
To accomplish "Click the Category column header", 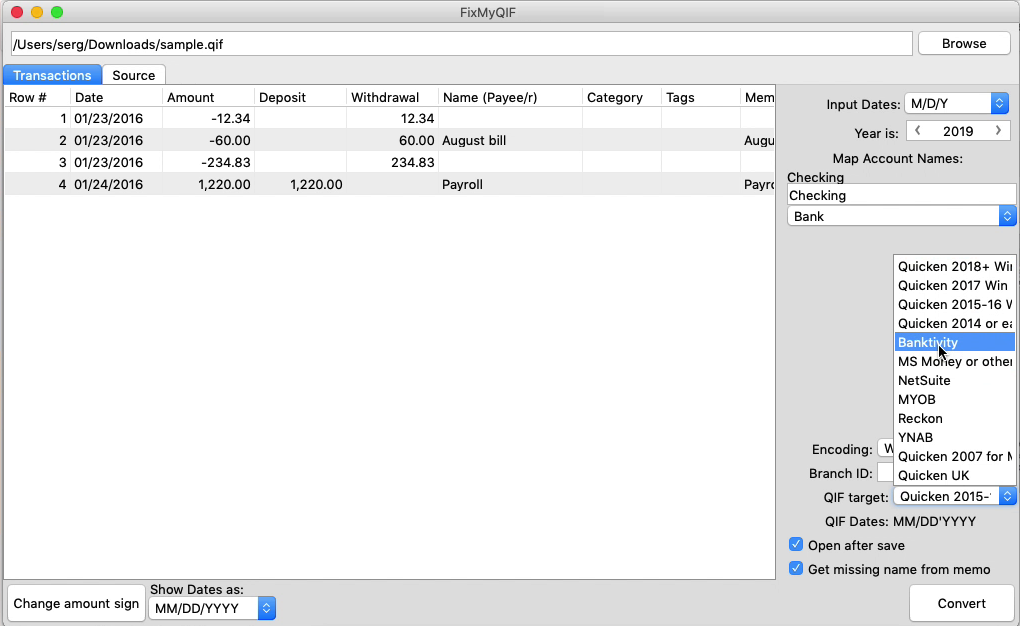I will [x=622, y=97].
